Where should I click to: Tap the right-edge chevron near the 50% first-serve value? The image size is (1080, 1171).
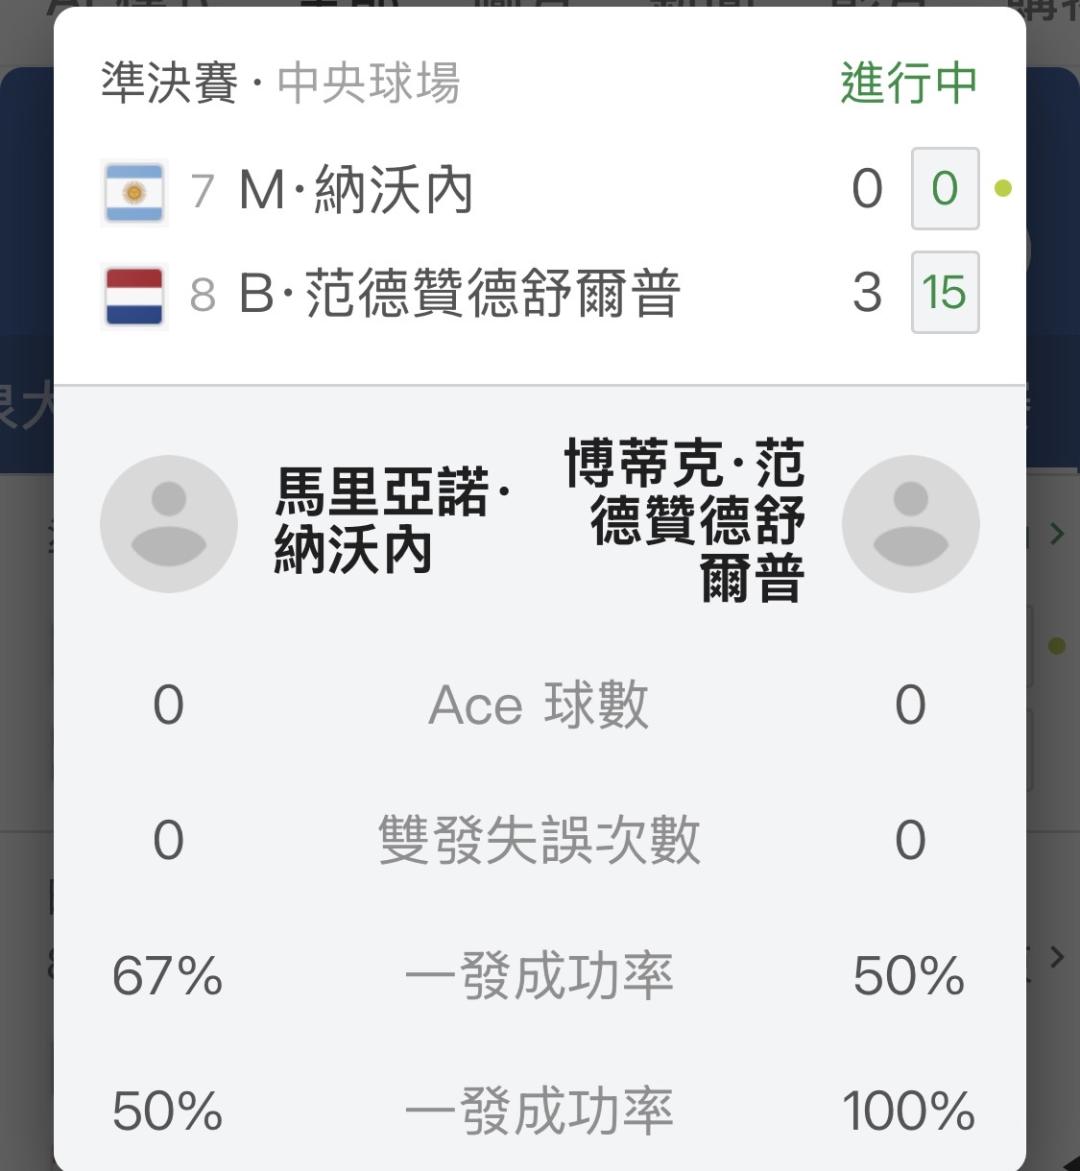click(x=1056, y=957)
